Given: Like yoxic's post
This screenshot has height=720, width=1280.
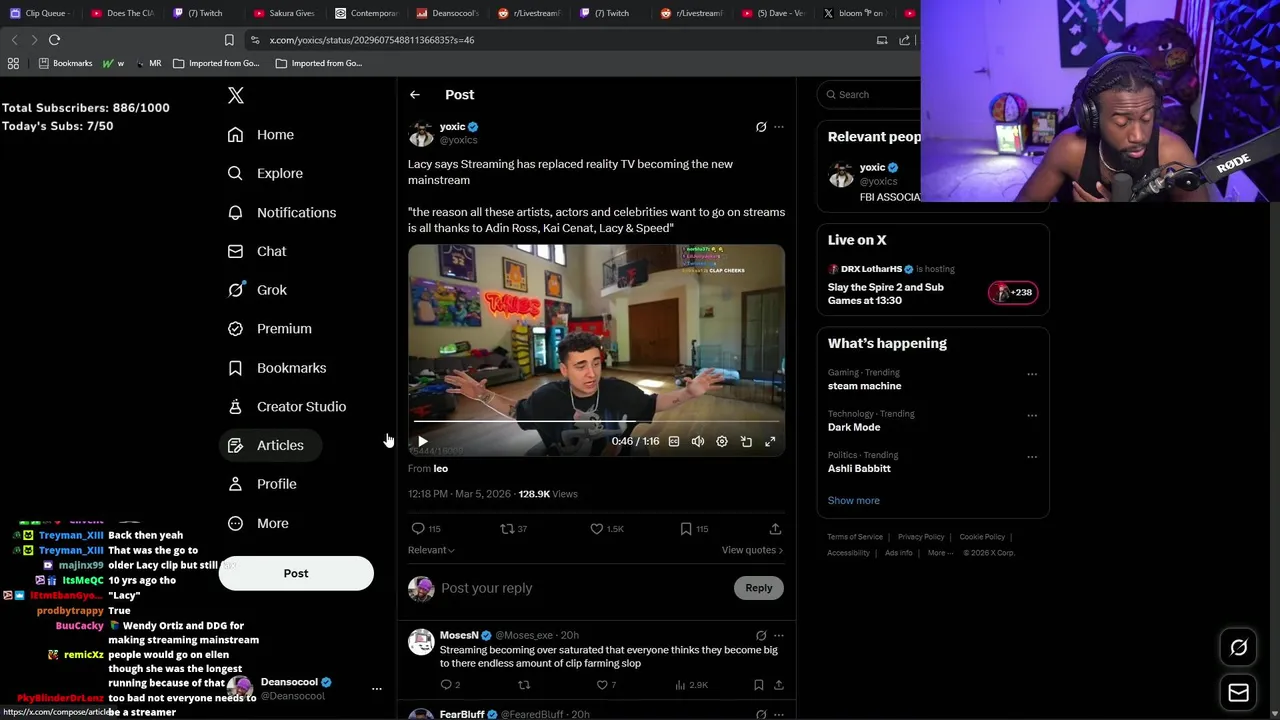Looking at the screenshot, I should (596, 529).
